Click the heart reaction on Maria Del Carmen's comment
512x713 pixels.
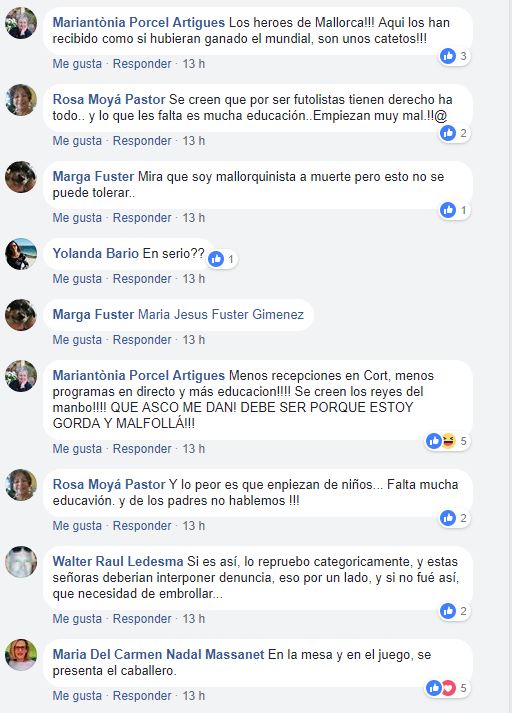(449, 688)
